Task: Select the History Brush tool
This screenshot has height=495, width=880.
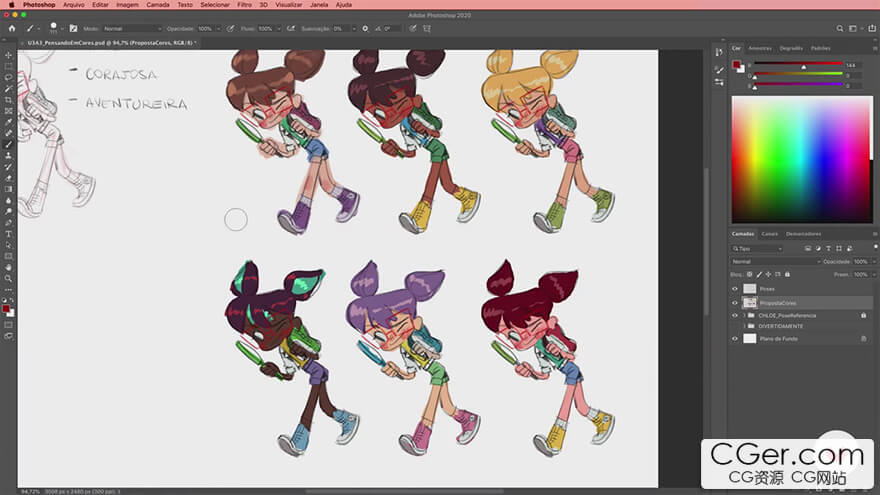Action: click(8, 167)
